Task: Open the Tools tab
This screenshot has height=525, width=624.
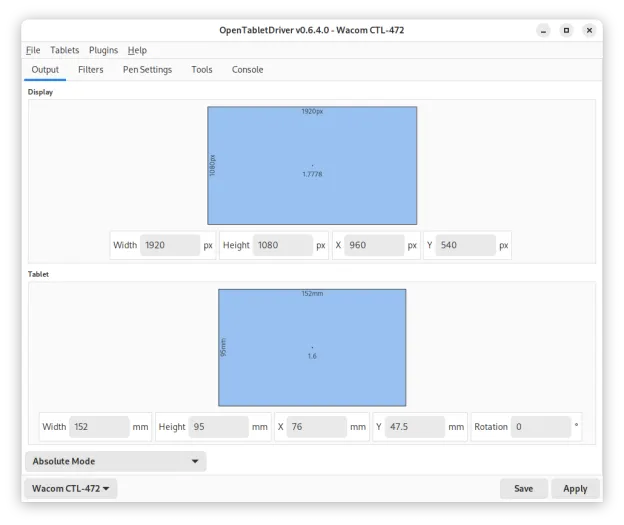Action: tap(202, 70)
